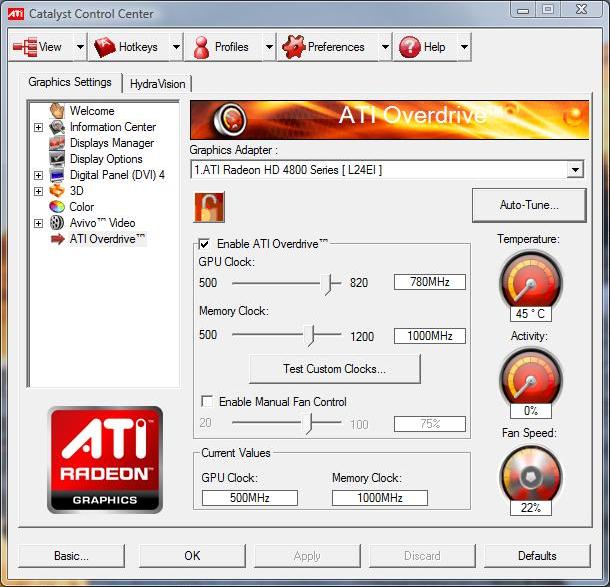610x587 pixels.
Task: Click the Avivo Video film reel icon
Action: [57, 223]
